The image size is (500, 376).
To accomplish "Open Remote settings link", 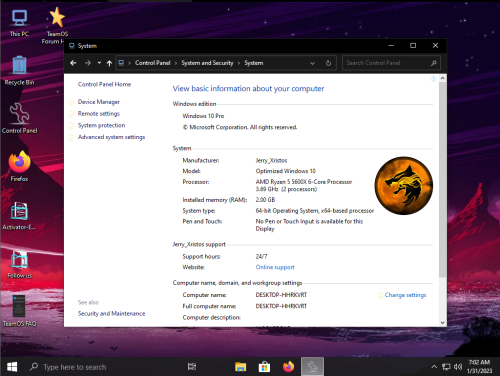I will [99, 114].
